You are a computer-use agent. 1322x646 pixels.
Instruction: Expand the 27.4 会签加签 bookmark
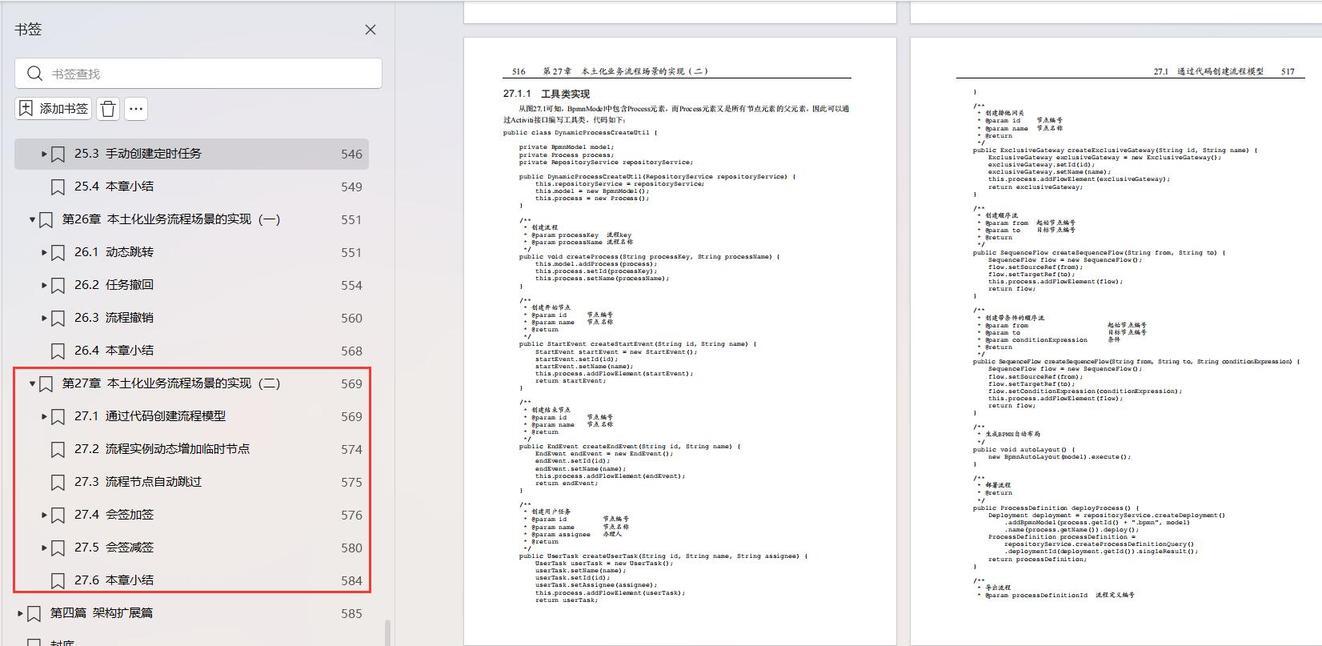[44, 515]
